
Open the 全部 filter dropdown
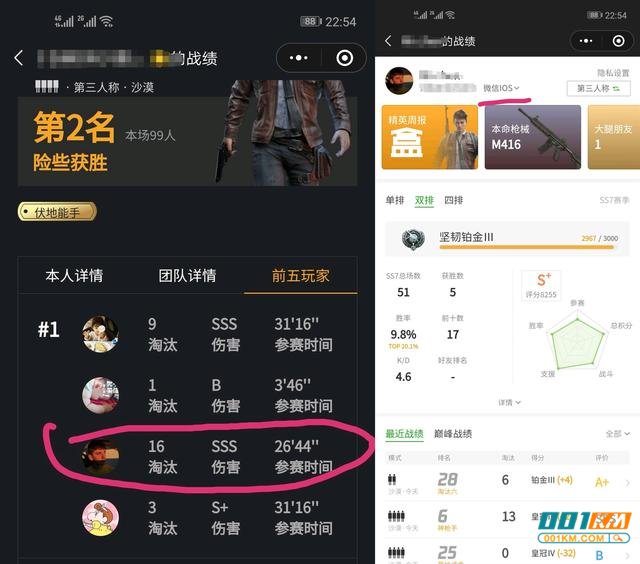tap(618, 433)
